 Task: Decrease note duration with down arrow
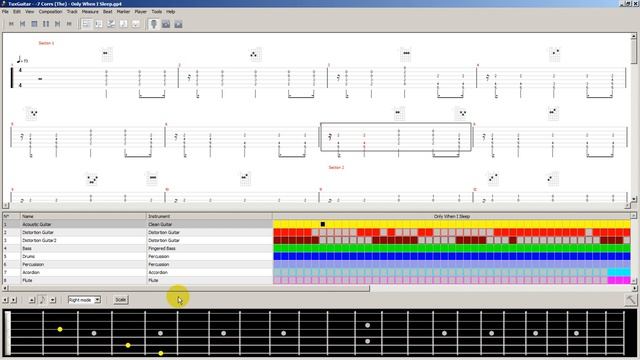click(53, 300)
